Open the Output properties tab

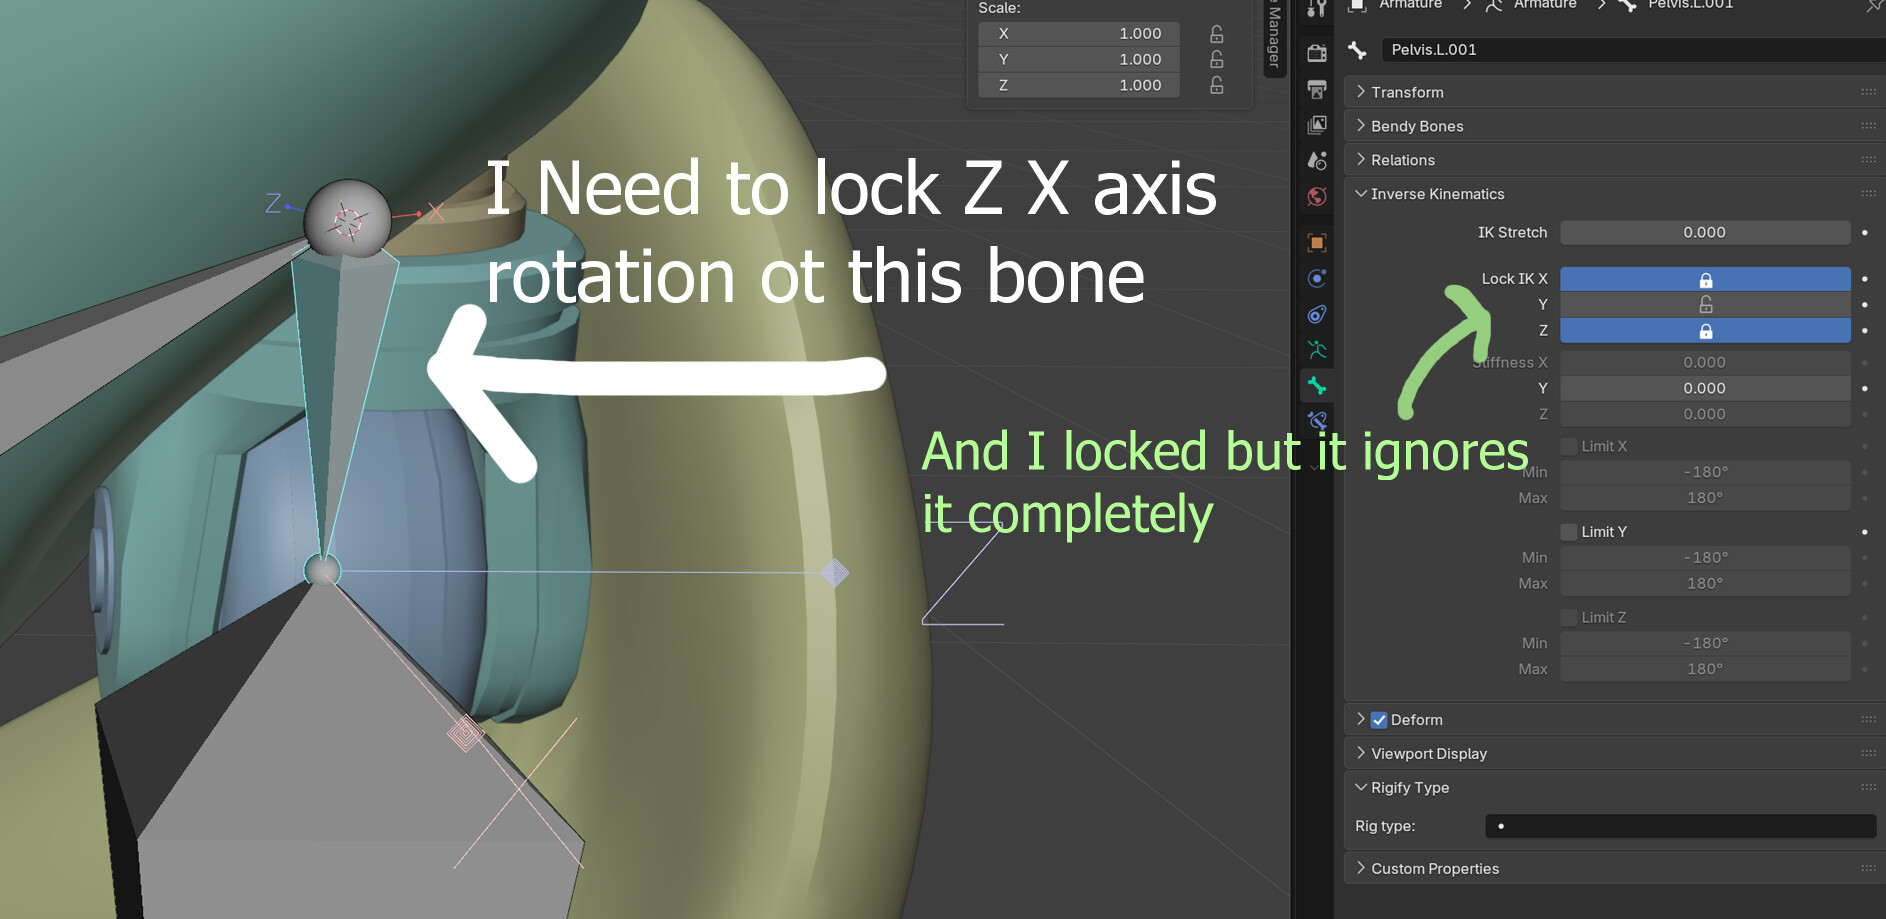pyautogui.click(x=1317, y=89)
